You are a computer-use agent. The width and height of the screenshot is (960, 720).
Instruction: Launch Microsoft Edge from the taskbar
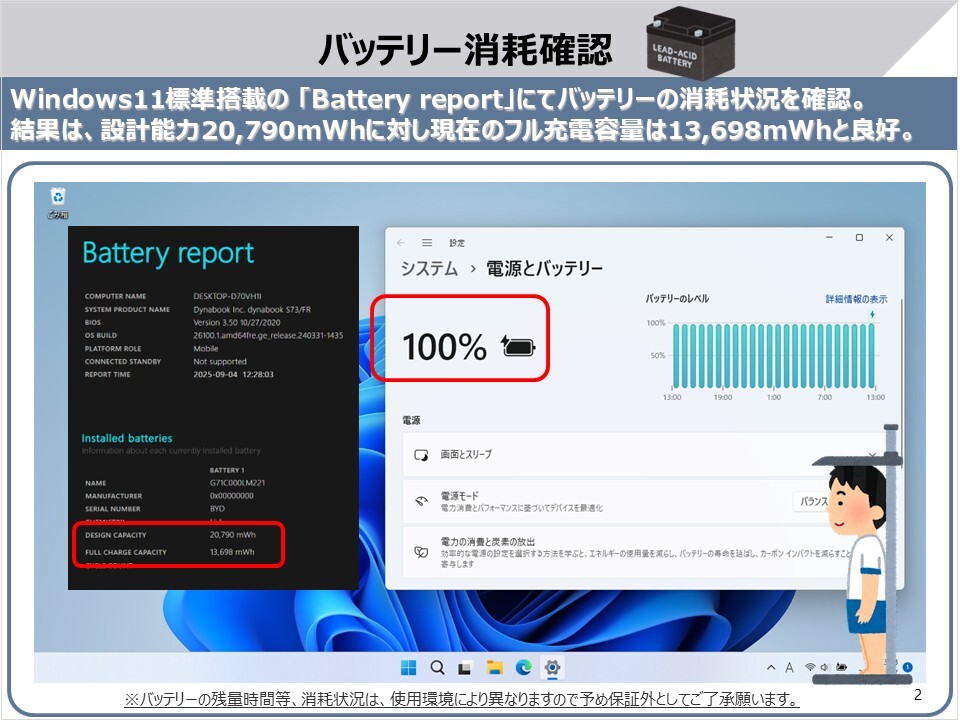[523, 667]
